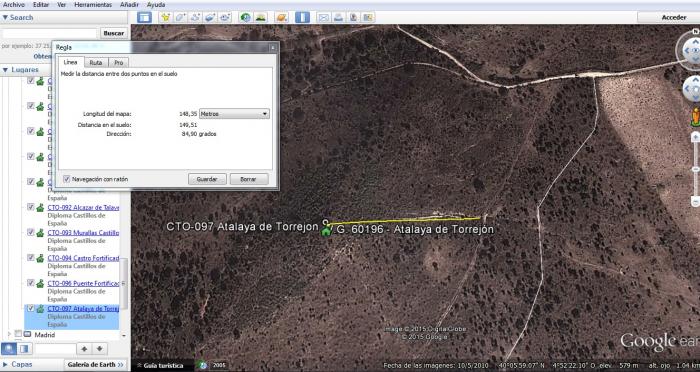
Task: Collapse the Lugares panel
Action: (x=5, y=70)
